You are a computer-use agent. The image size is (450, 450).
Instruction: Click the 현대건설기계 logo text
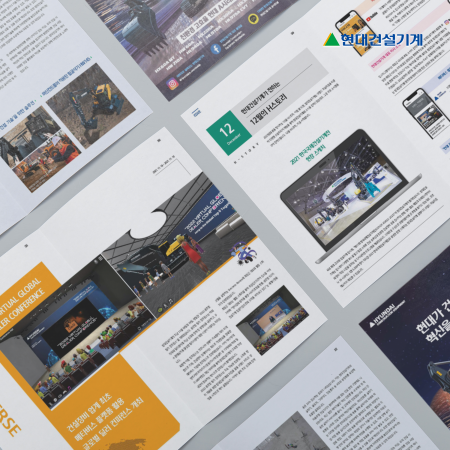[x=382, y=40]
